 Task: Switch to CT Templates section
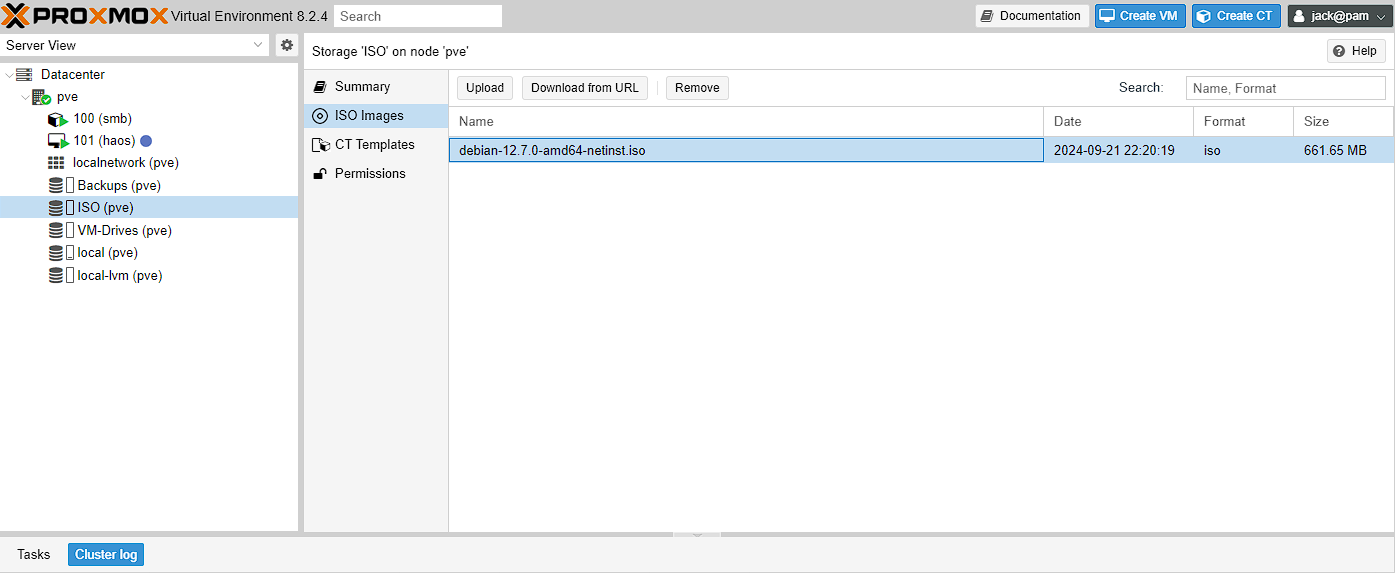(374, 145)
